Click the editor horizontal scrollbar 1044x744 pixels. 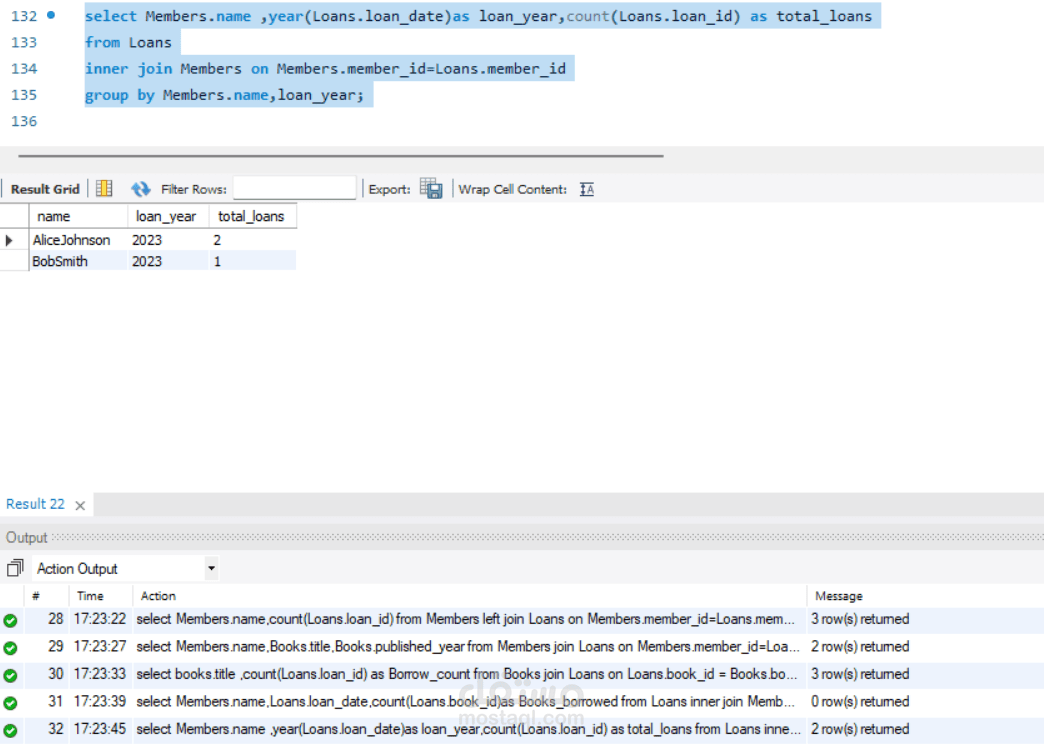pos(341,156)
